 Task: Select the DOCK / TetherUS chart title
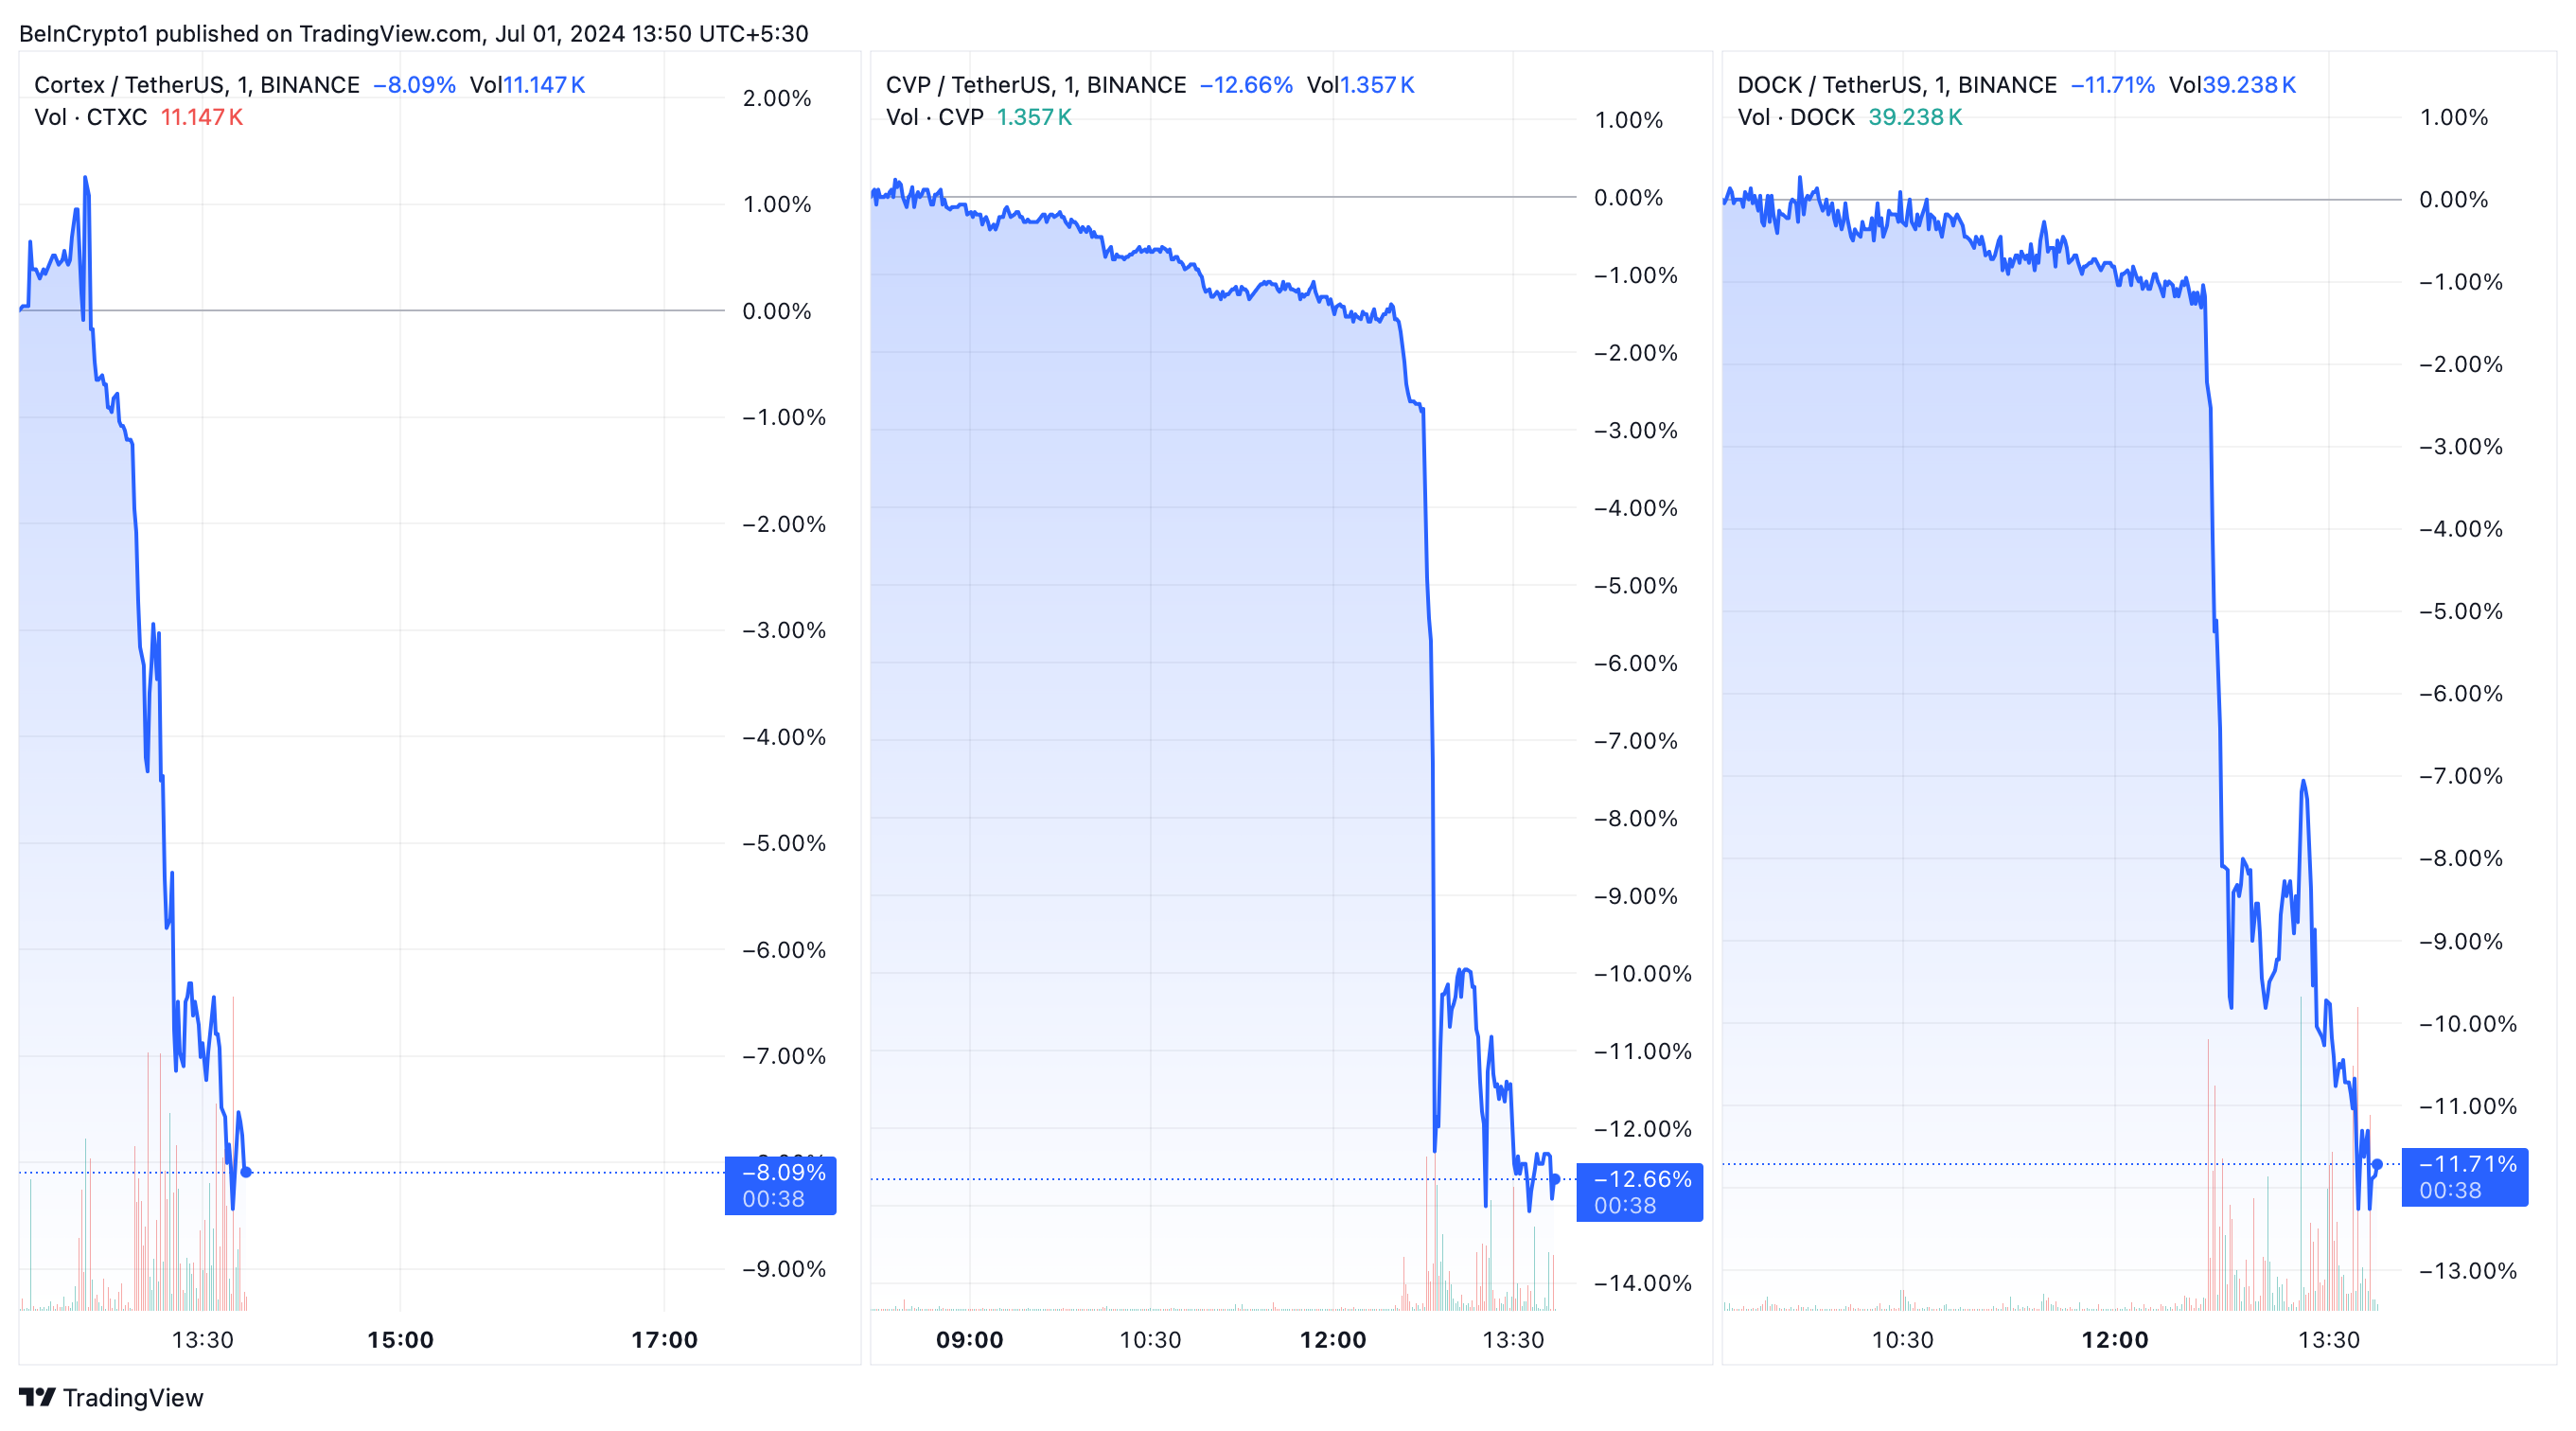[1897, 85]
